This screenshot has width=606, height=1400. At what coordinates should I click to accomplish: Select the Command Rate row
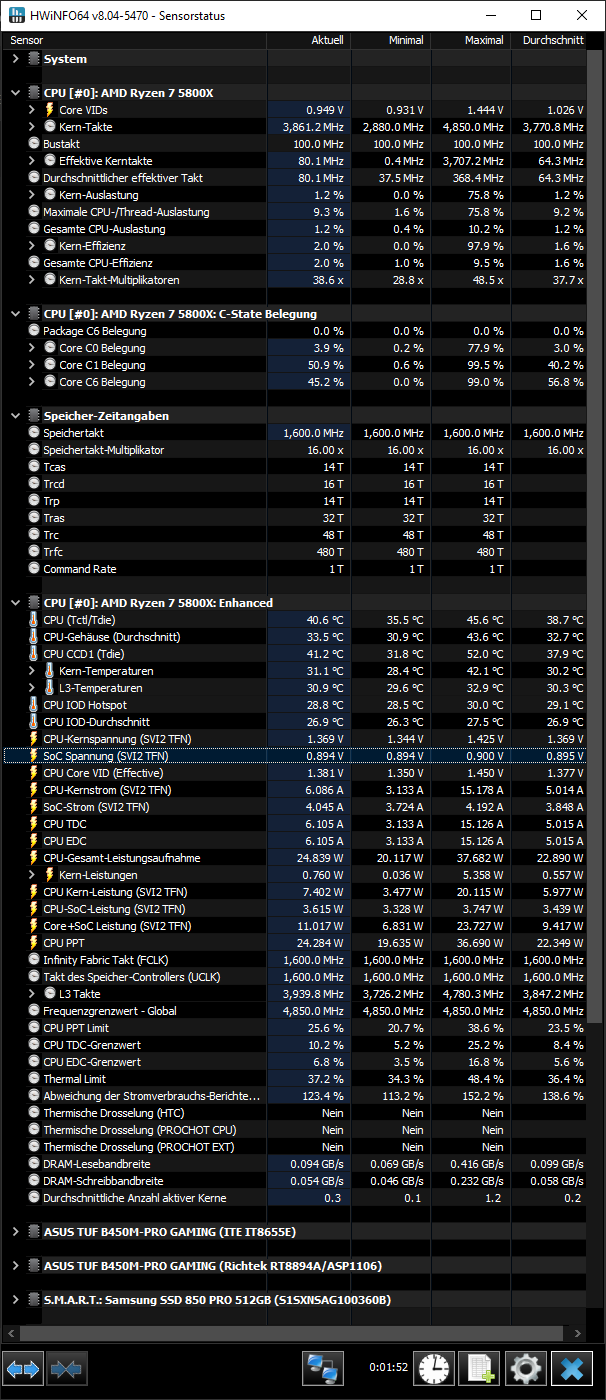[x=296, y=569]
